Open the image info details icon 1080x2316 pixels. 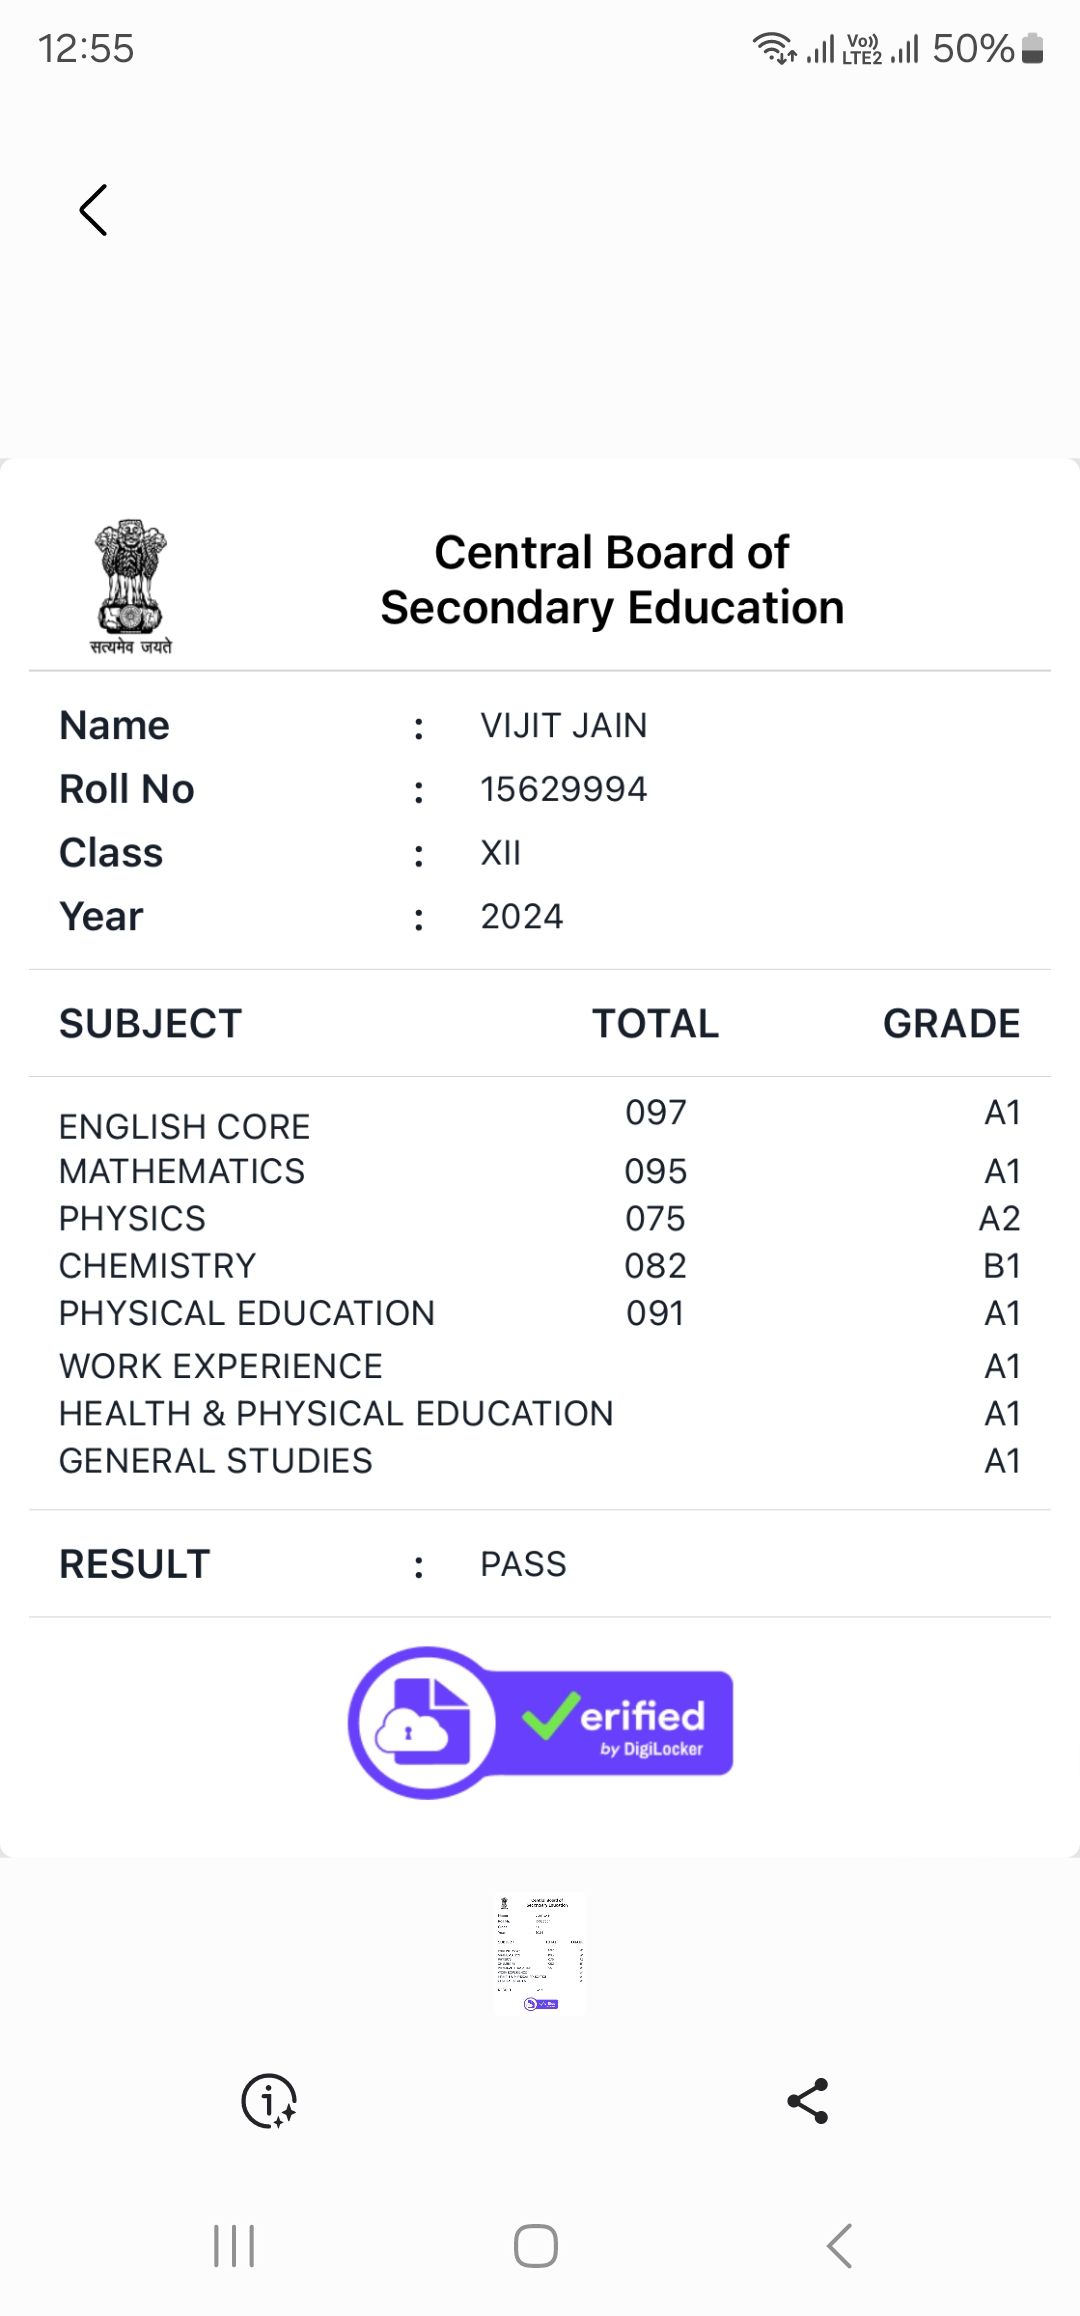[x=269, y=2100]
